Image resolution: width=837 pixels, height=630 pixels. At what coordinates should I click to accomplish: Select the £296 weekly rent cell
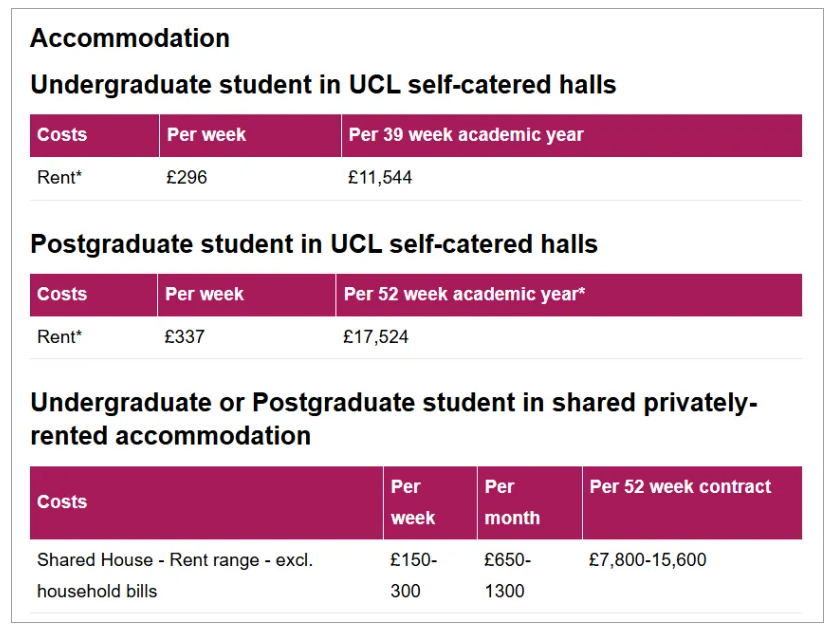click(x=187, y=178)
